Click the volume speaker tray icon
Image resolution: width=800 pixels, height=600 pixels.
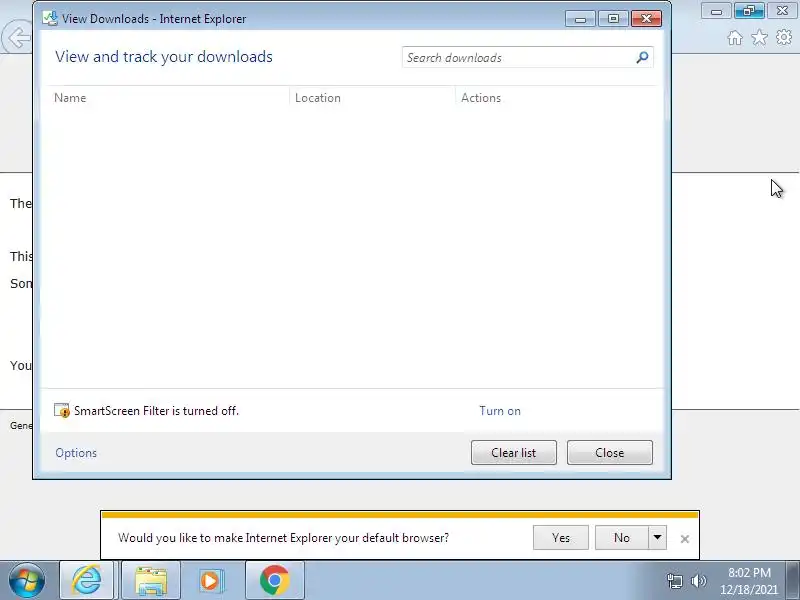tap(698, 581)
